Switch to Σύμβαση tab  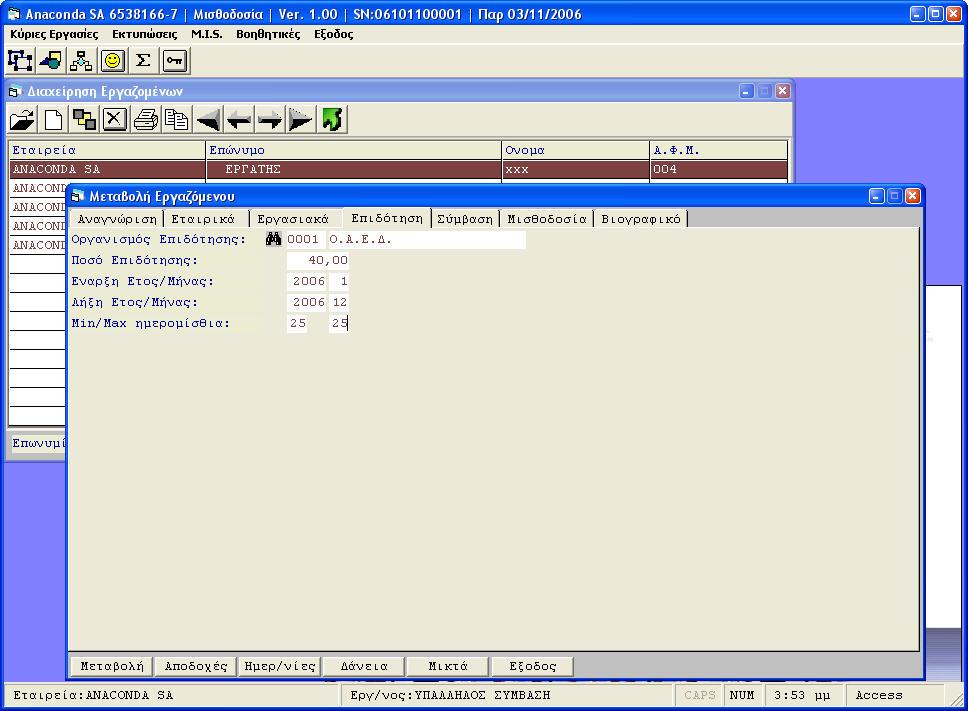pyautogui.click(x=465, y=219)
